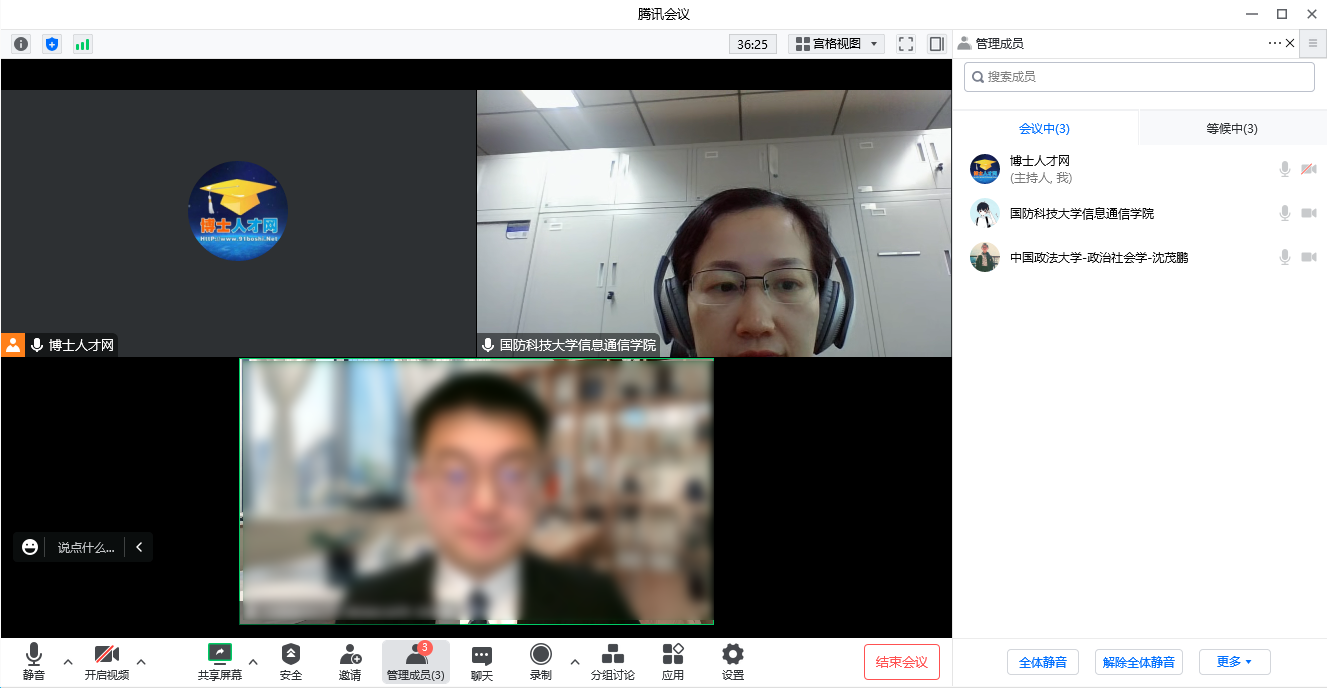
Task: Click the 说点什么 chat input box
Action: [86, 547]
